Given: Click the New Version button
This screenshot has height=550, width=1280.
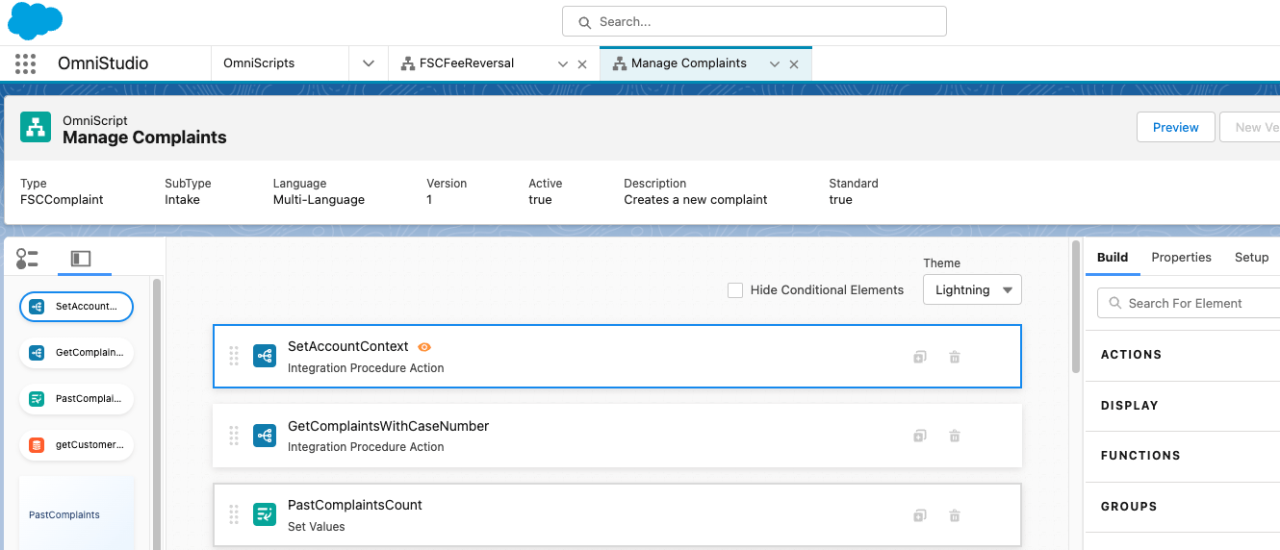Looking at the screenshot, I should click(1250, 127).
